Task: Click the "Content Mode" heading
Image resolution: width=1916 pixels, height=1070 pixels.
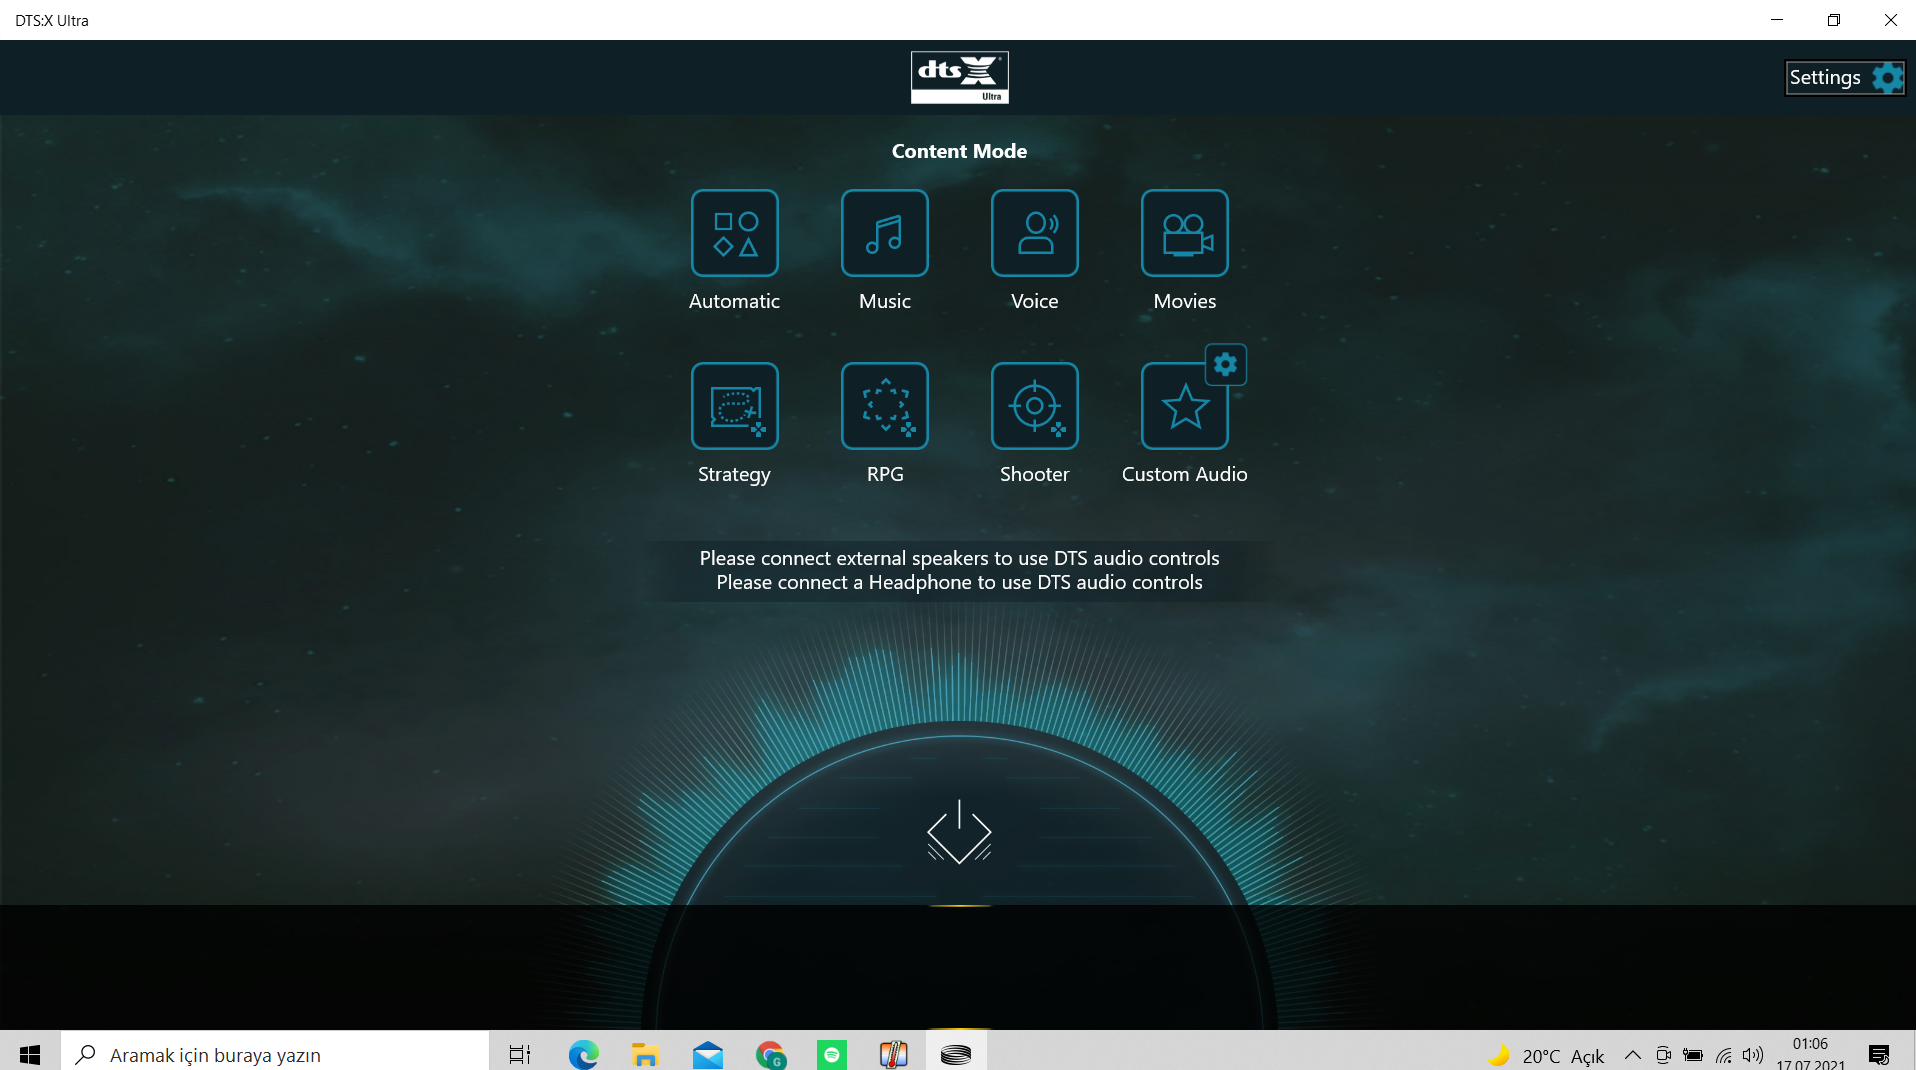Action: 960,151
